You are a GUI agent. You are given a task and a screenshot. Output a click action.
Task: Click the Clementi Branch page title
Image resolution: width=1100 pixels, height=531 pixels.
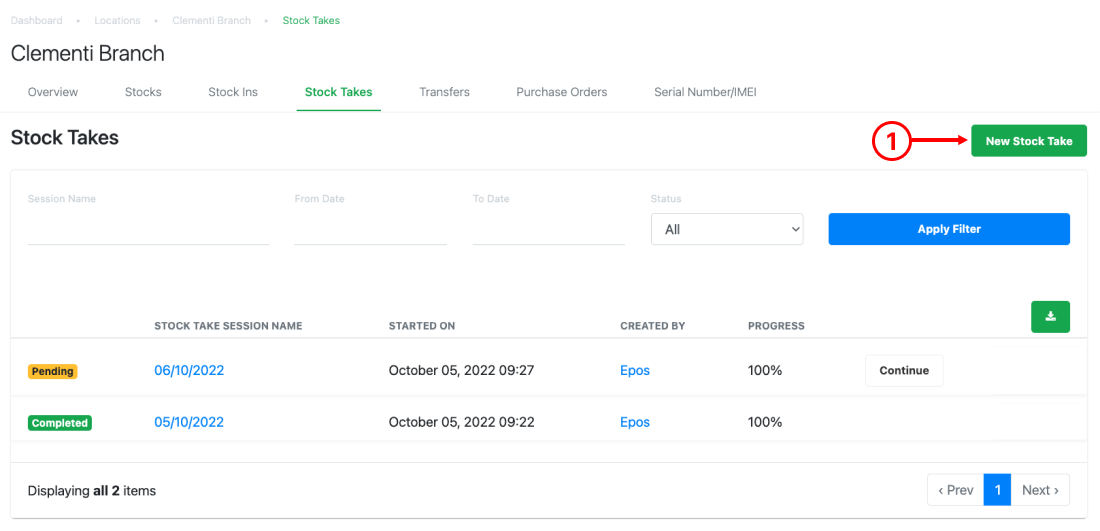click(x=88, y=53)
